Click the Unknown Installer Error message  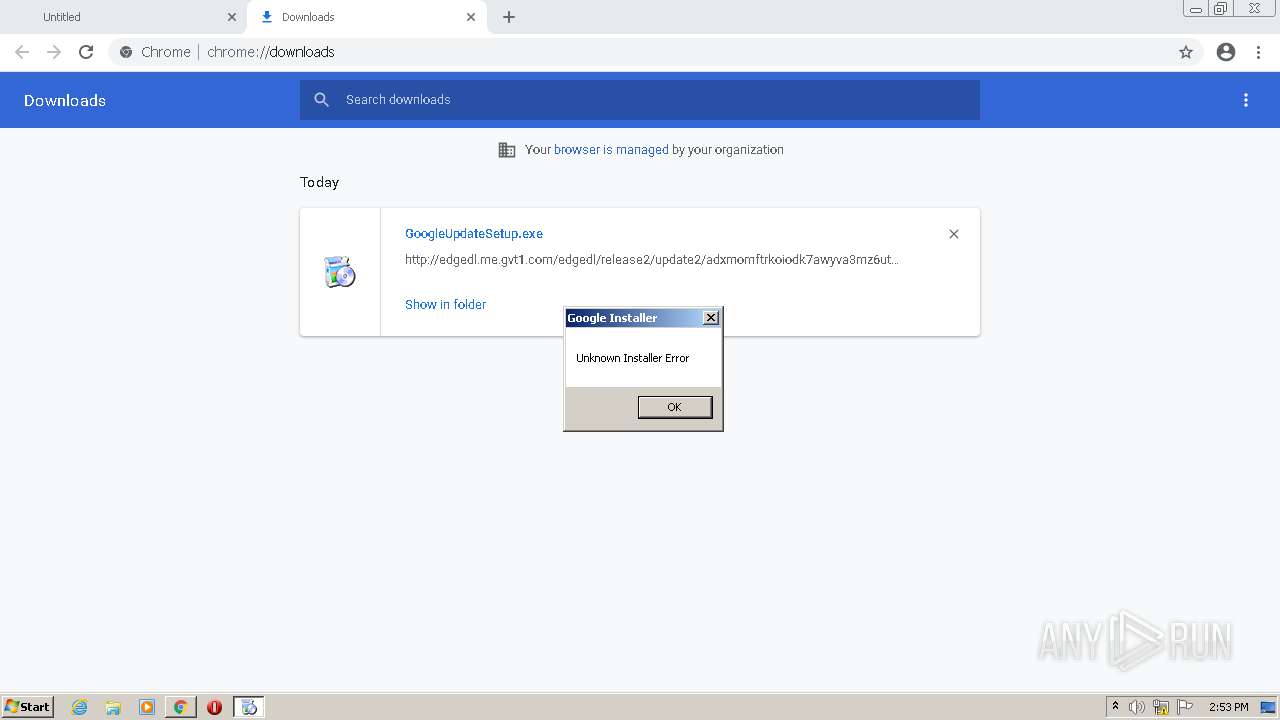pos(633,358)
